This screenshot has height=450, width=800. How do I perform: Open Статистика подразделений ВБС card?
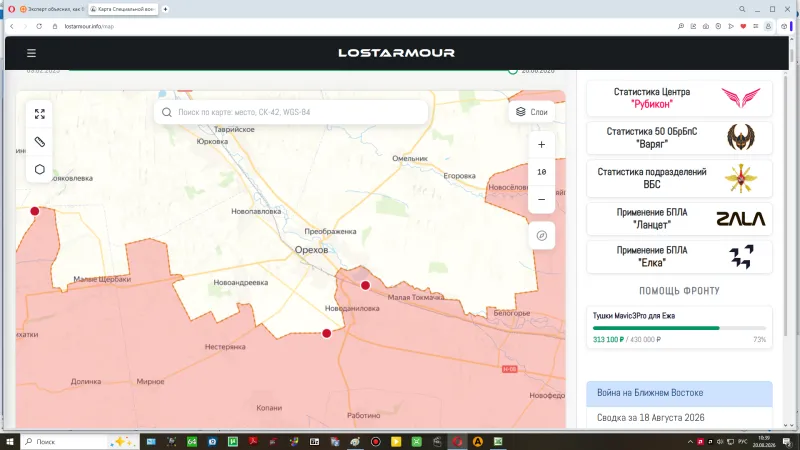point(679,178)
